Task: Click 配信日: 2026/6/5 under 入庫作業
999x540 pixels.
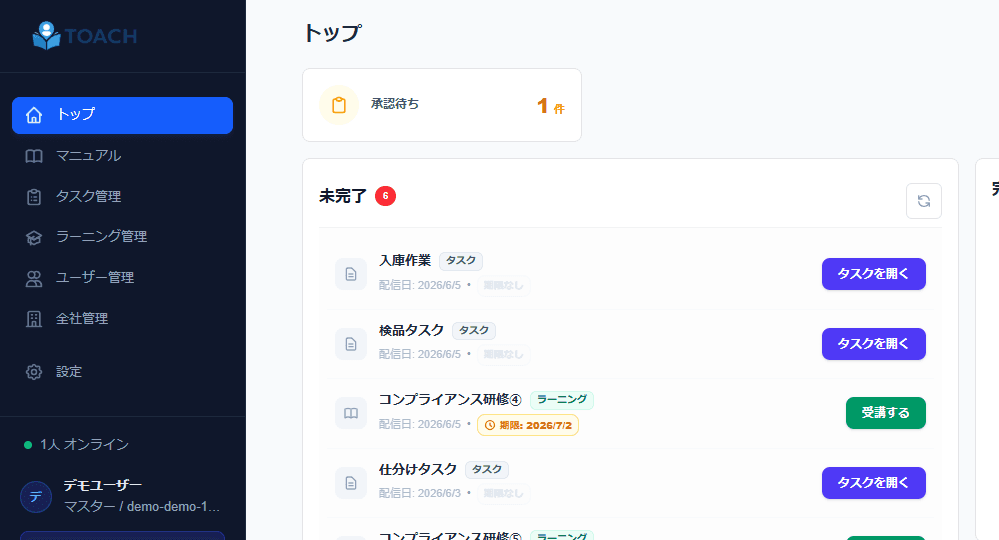Action: (420, 285)
